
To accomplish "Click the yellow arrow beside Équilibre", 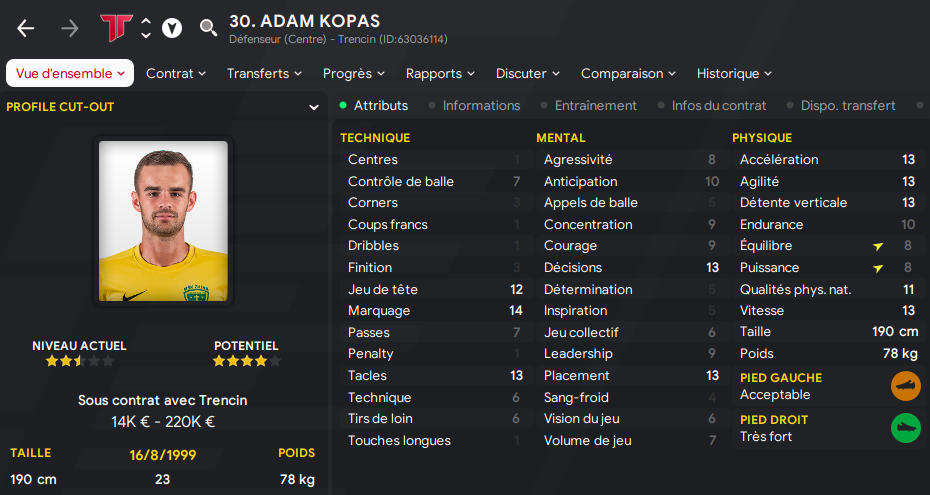I will click(878, 246).
